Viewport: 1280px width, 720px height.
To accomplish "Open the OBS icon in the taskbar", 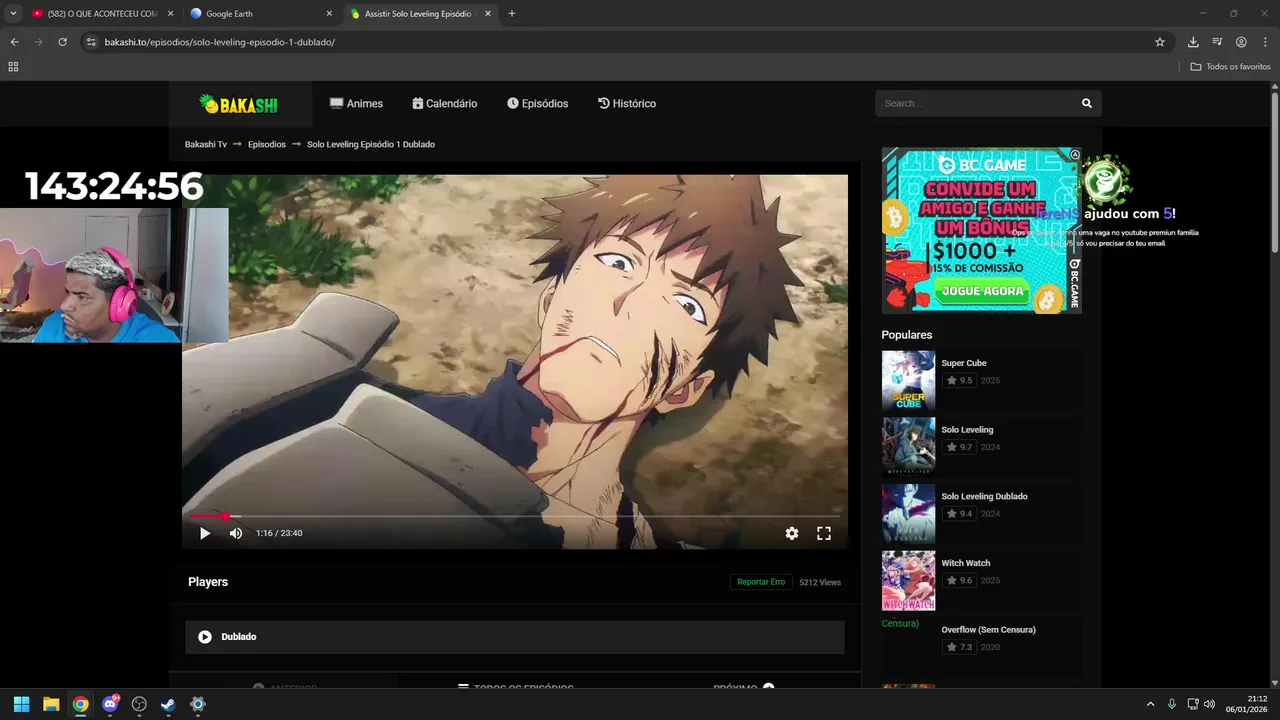I will coord(139,704).
